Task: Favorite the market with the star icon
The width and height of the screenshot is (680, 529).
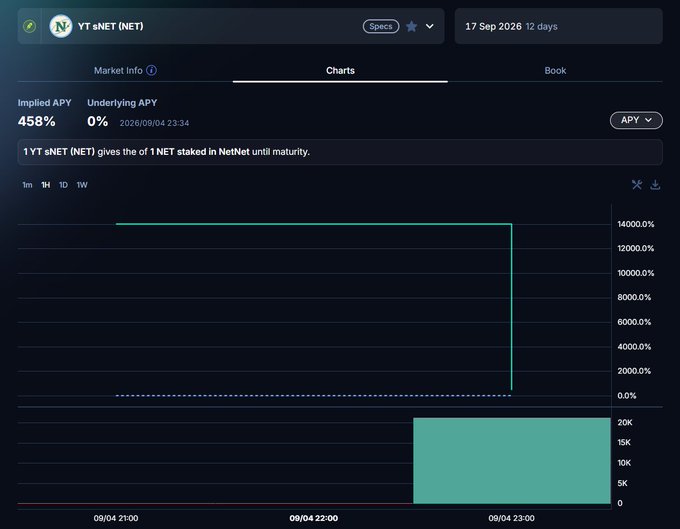Action: point(412,26)
